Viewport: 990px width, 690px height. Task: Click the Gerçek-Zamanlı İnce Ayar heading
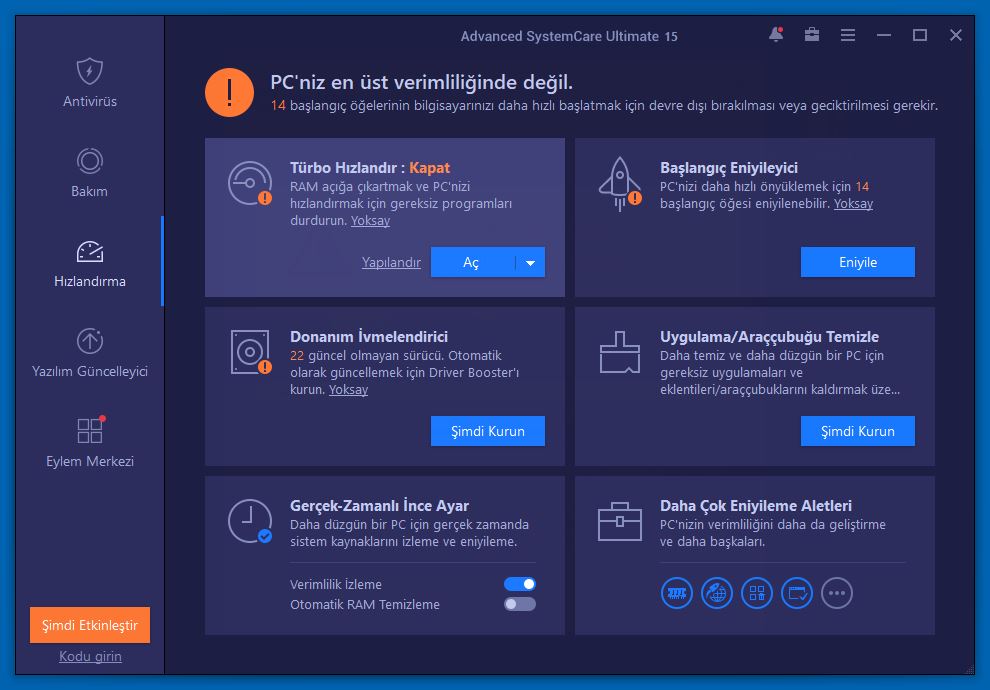(x=379, y=506)
